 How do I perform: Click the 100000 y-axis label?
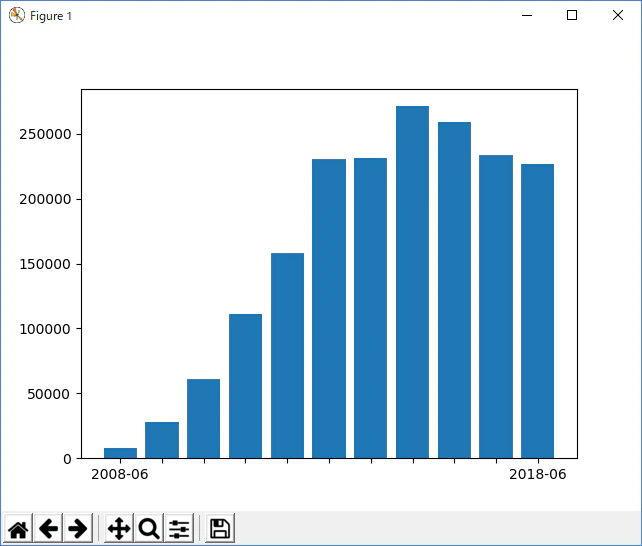coord(45,329)
